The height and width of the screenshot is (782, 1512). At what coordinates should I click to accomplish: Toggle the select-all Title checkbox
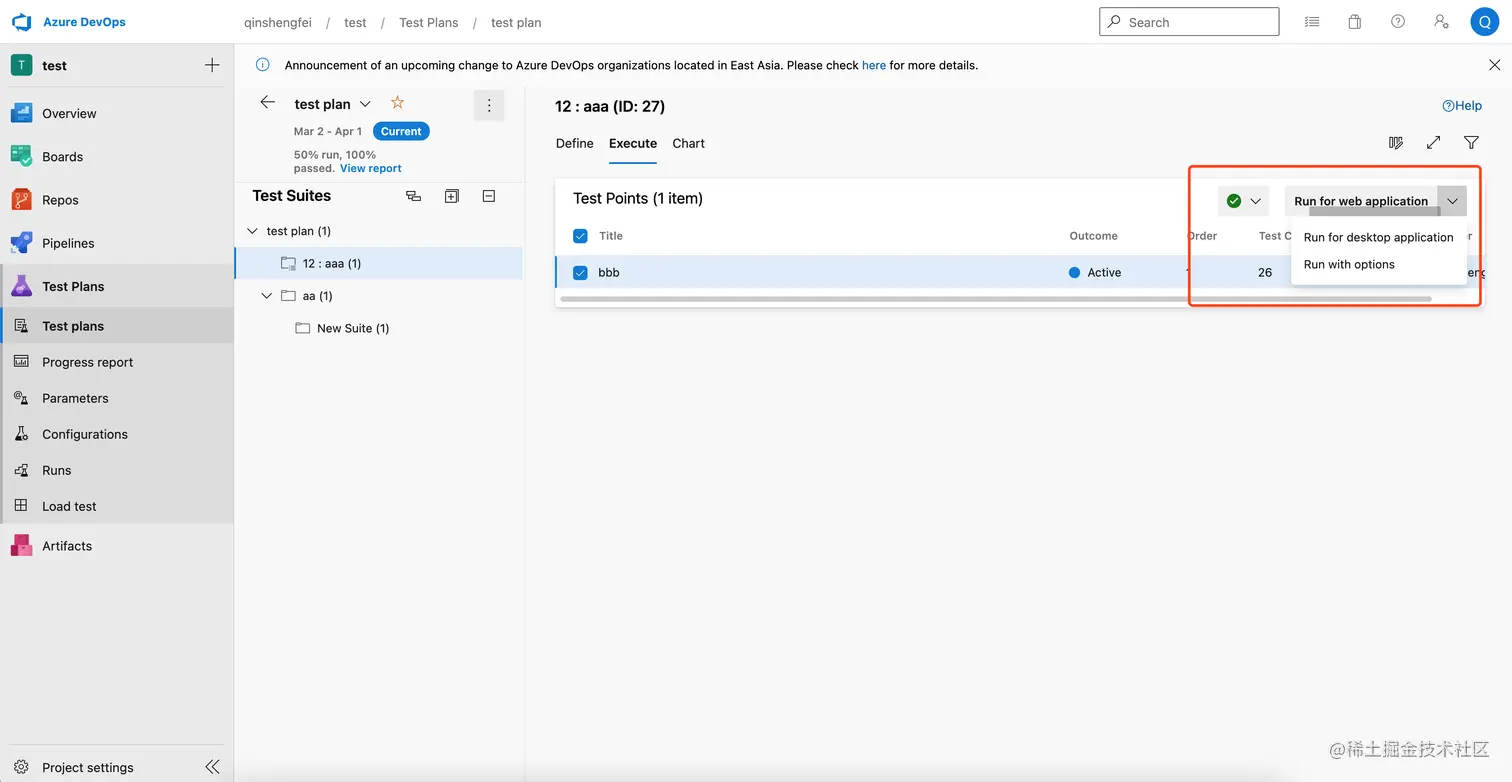click(580, 236)
